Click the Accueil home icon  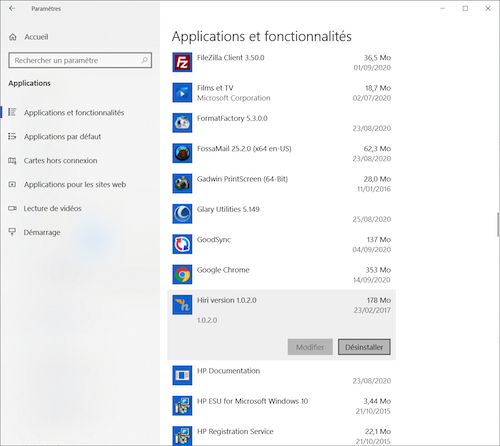coord(13,37)
